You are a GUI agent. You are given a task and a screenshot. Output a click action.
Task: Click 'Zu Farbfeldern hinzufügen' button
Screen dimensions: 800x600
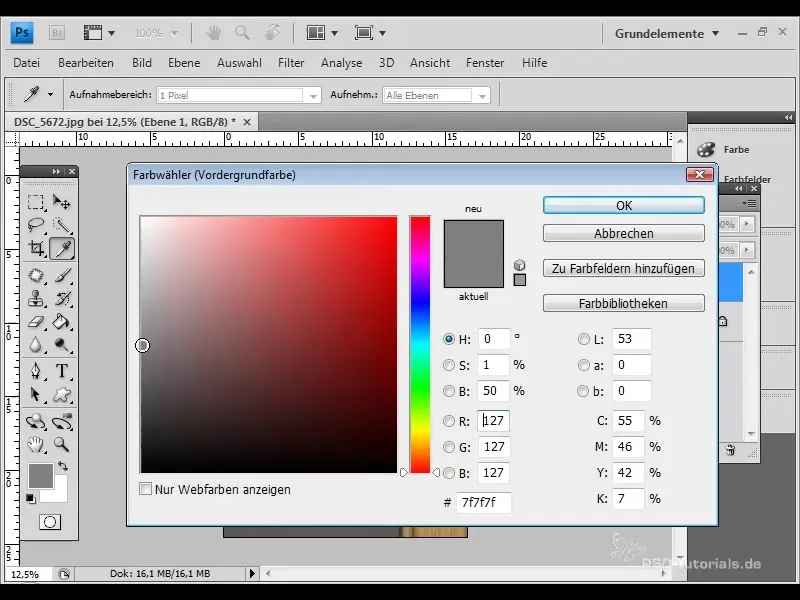click(x=623, y=268)
